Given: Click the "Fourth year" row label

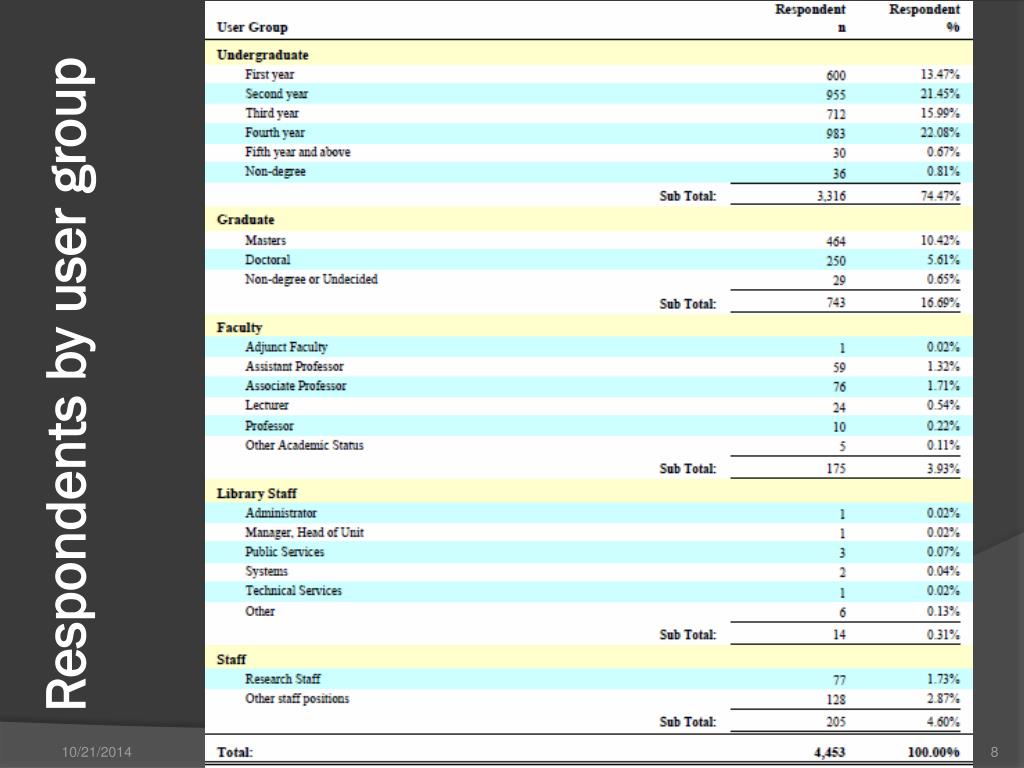Looking at the screenshot, I should point(275,133).
